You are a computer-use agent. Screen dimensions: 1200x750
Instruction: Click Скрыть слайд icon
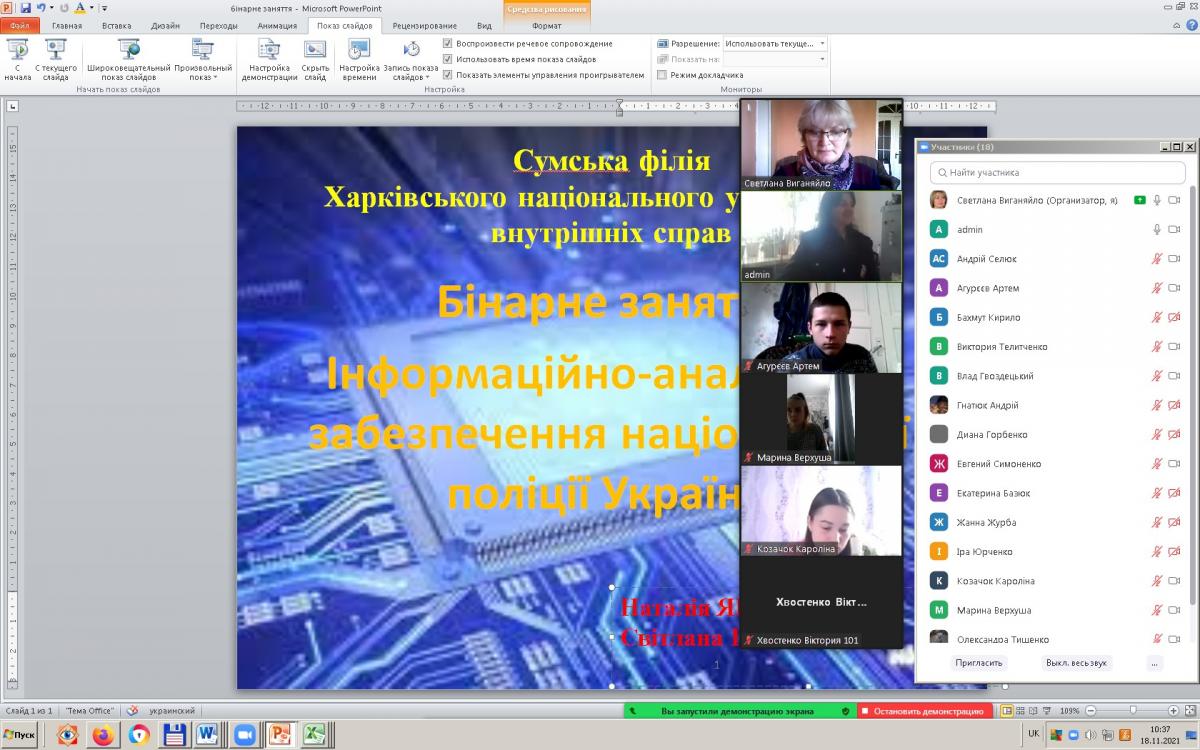point(315,50)
